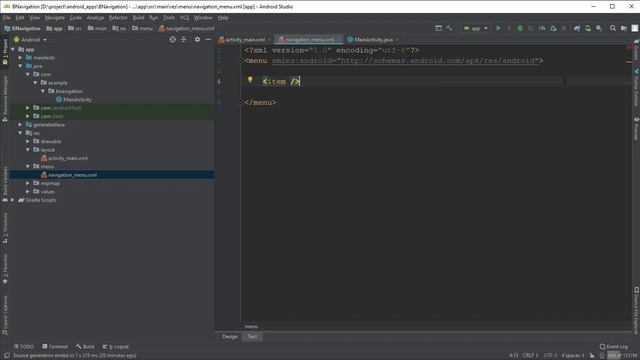Click the green Debug bug icon
The width and height of the screenshot is (640, 360).
[520, 28]
